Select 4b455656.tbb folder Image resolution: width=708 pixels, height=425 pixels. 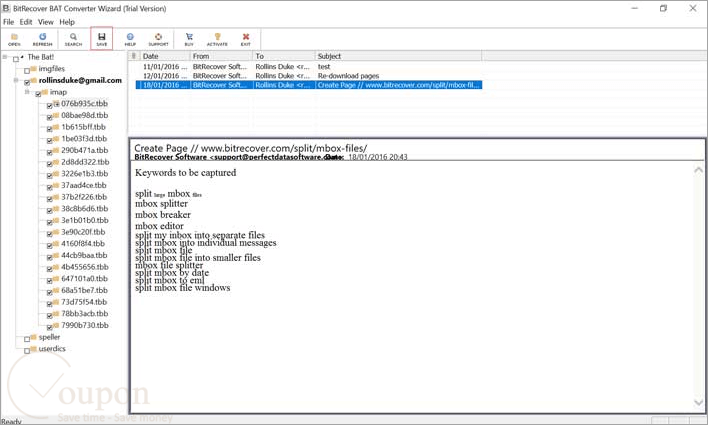pos(85,267)
